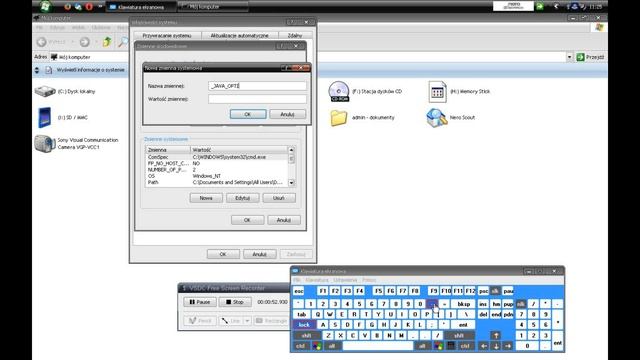This screenshot has height=360, width=640.
Task: Select admin - dokumenty folder
Action: 362,118
